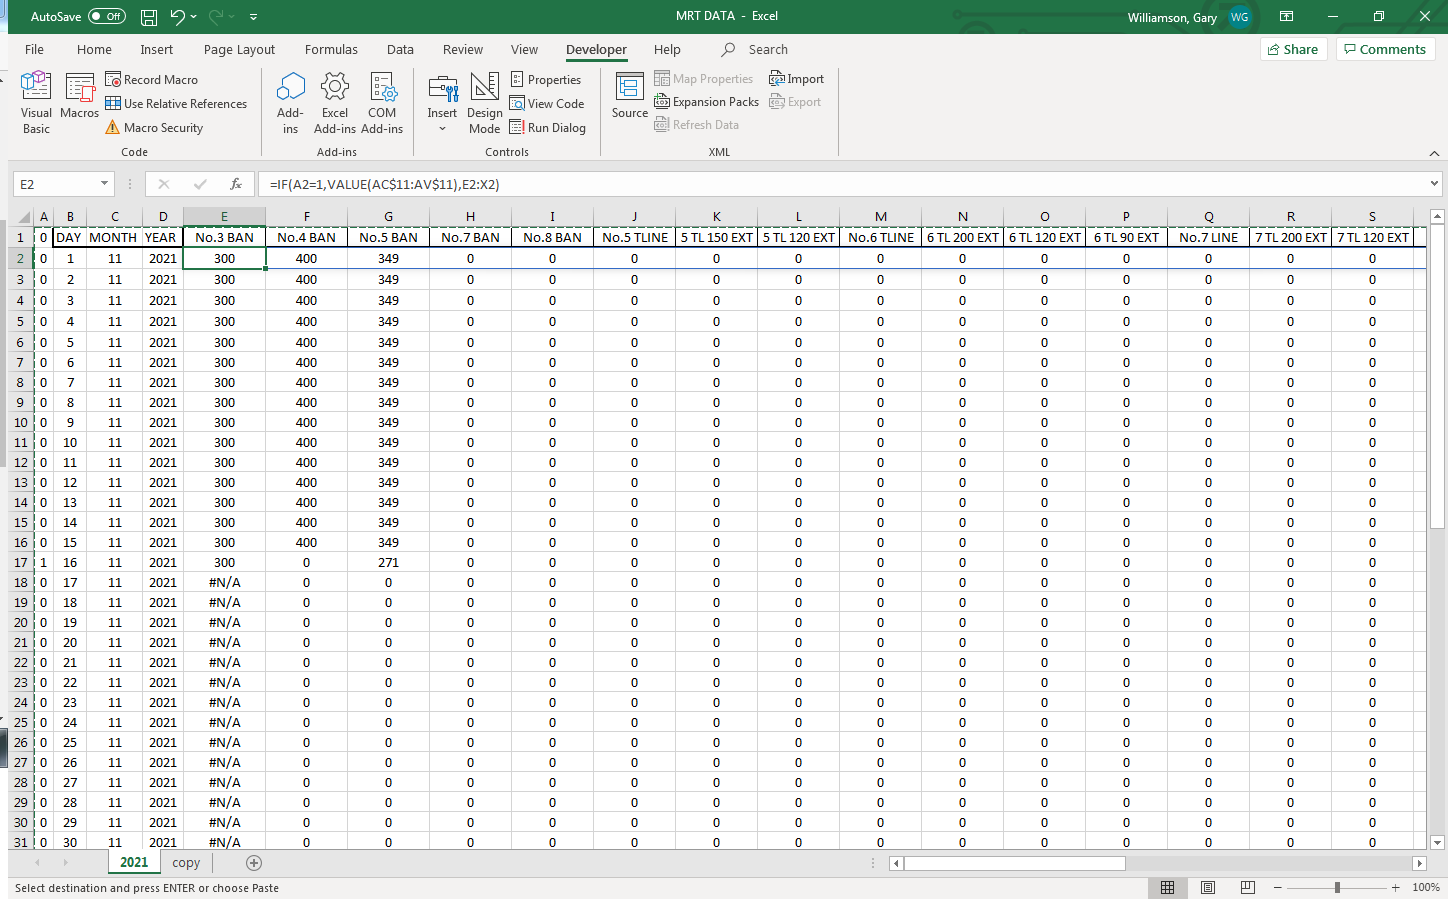This screenshot has width=1448, height=900.
Task: Open the Name Box dropdown
Action: pyautogui.click(x=104, y=184)
